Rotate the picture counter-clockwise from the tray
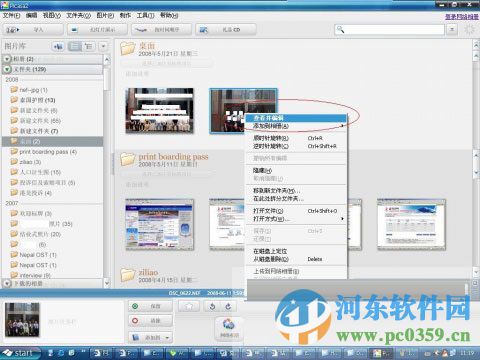Image resolution: width=480 pixels, height=360 pixels. [x=212, y=306]
